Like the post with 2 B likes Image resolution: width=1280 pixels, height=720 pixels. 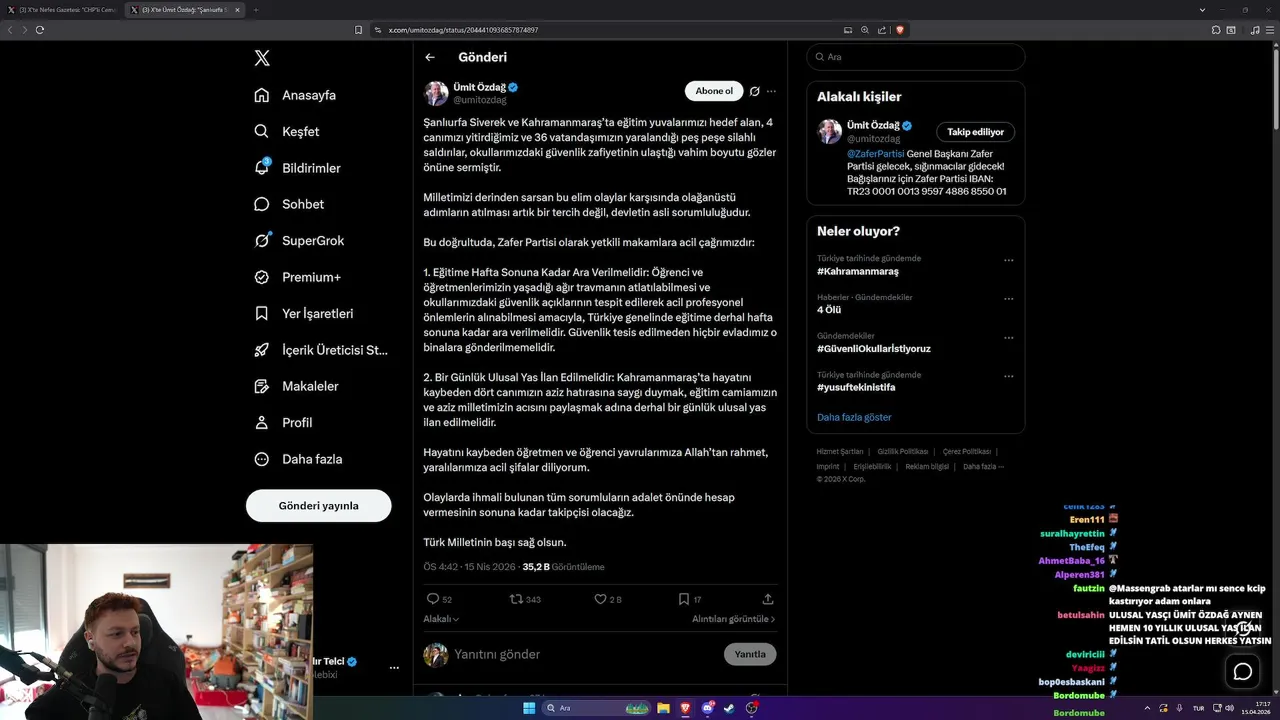(600, 599)
